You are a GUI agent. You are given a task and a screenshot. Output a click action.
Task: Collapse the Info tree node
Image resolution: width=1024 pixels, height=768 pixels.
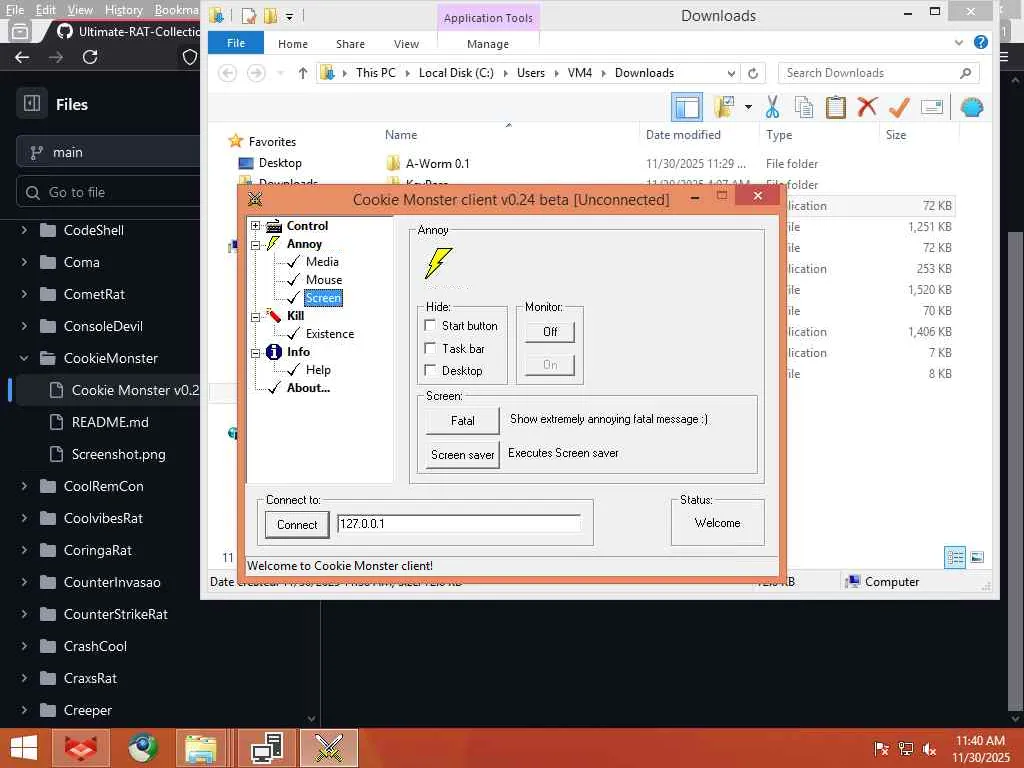[x=255, y=353]
